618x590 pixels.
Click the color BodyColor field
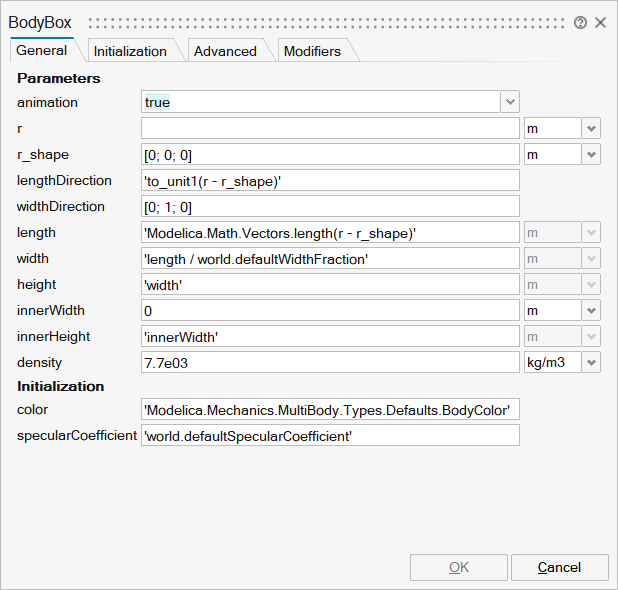tap(330, 409)
